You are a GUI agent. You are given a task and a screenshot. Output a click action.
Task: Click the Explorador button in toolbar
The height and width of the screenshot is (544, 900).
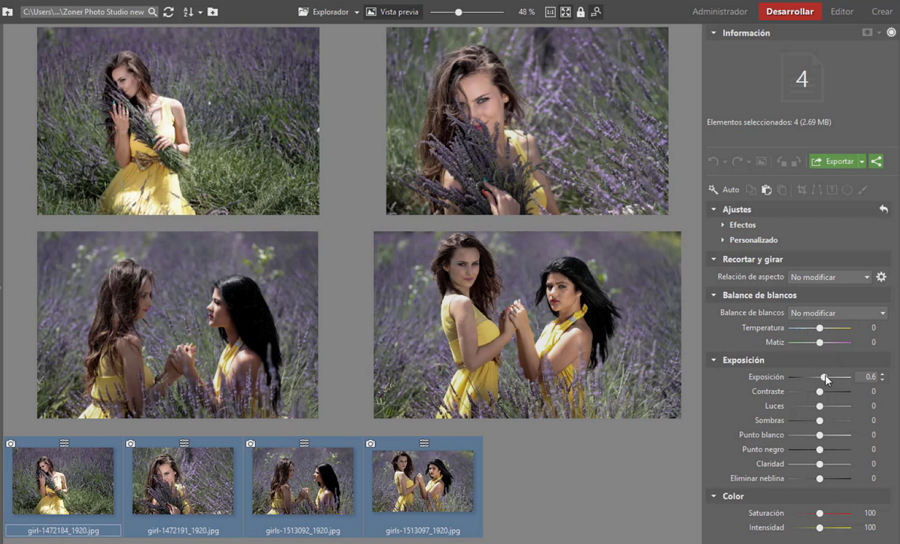click(x=329, y=12)
